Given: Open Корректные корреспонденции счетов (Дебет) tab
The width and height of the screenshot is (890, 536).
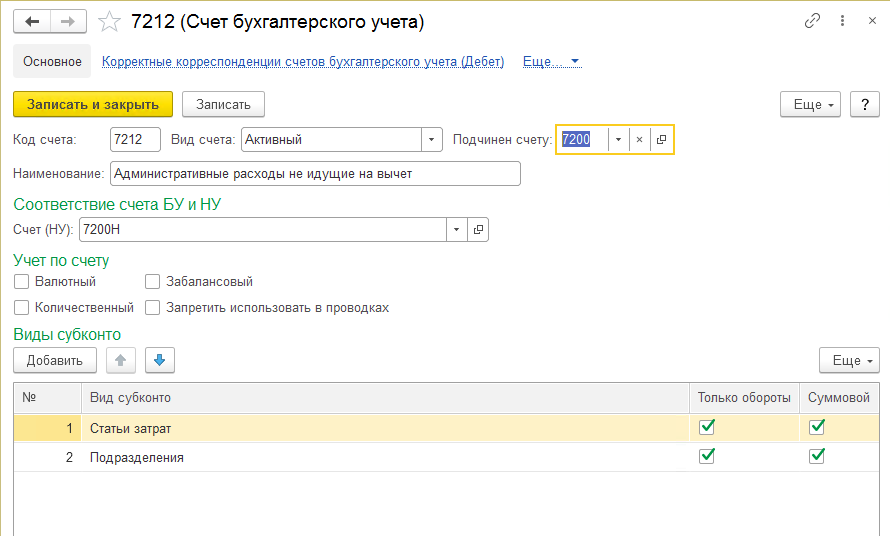Looking at the screenshot, I should pos(302,62).
